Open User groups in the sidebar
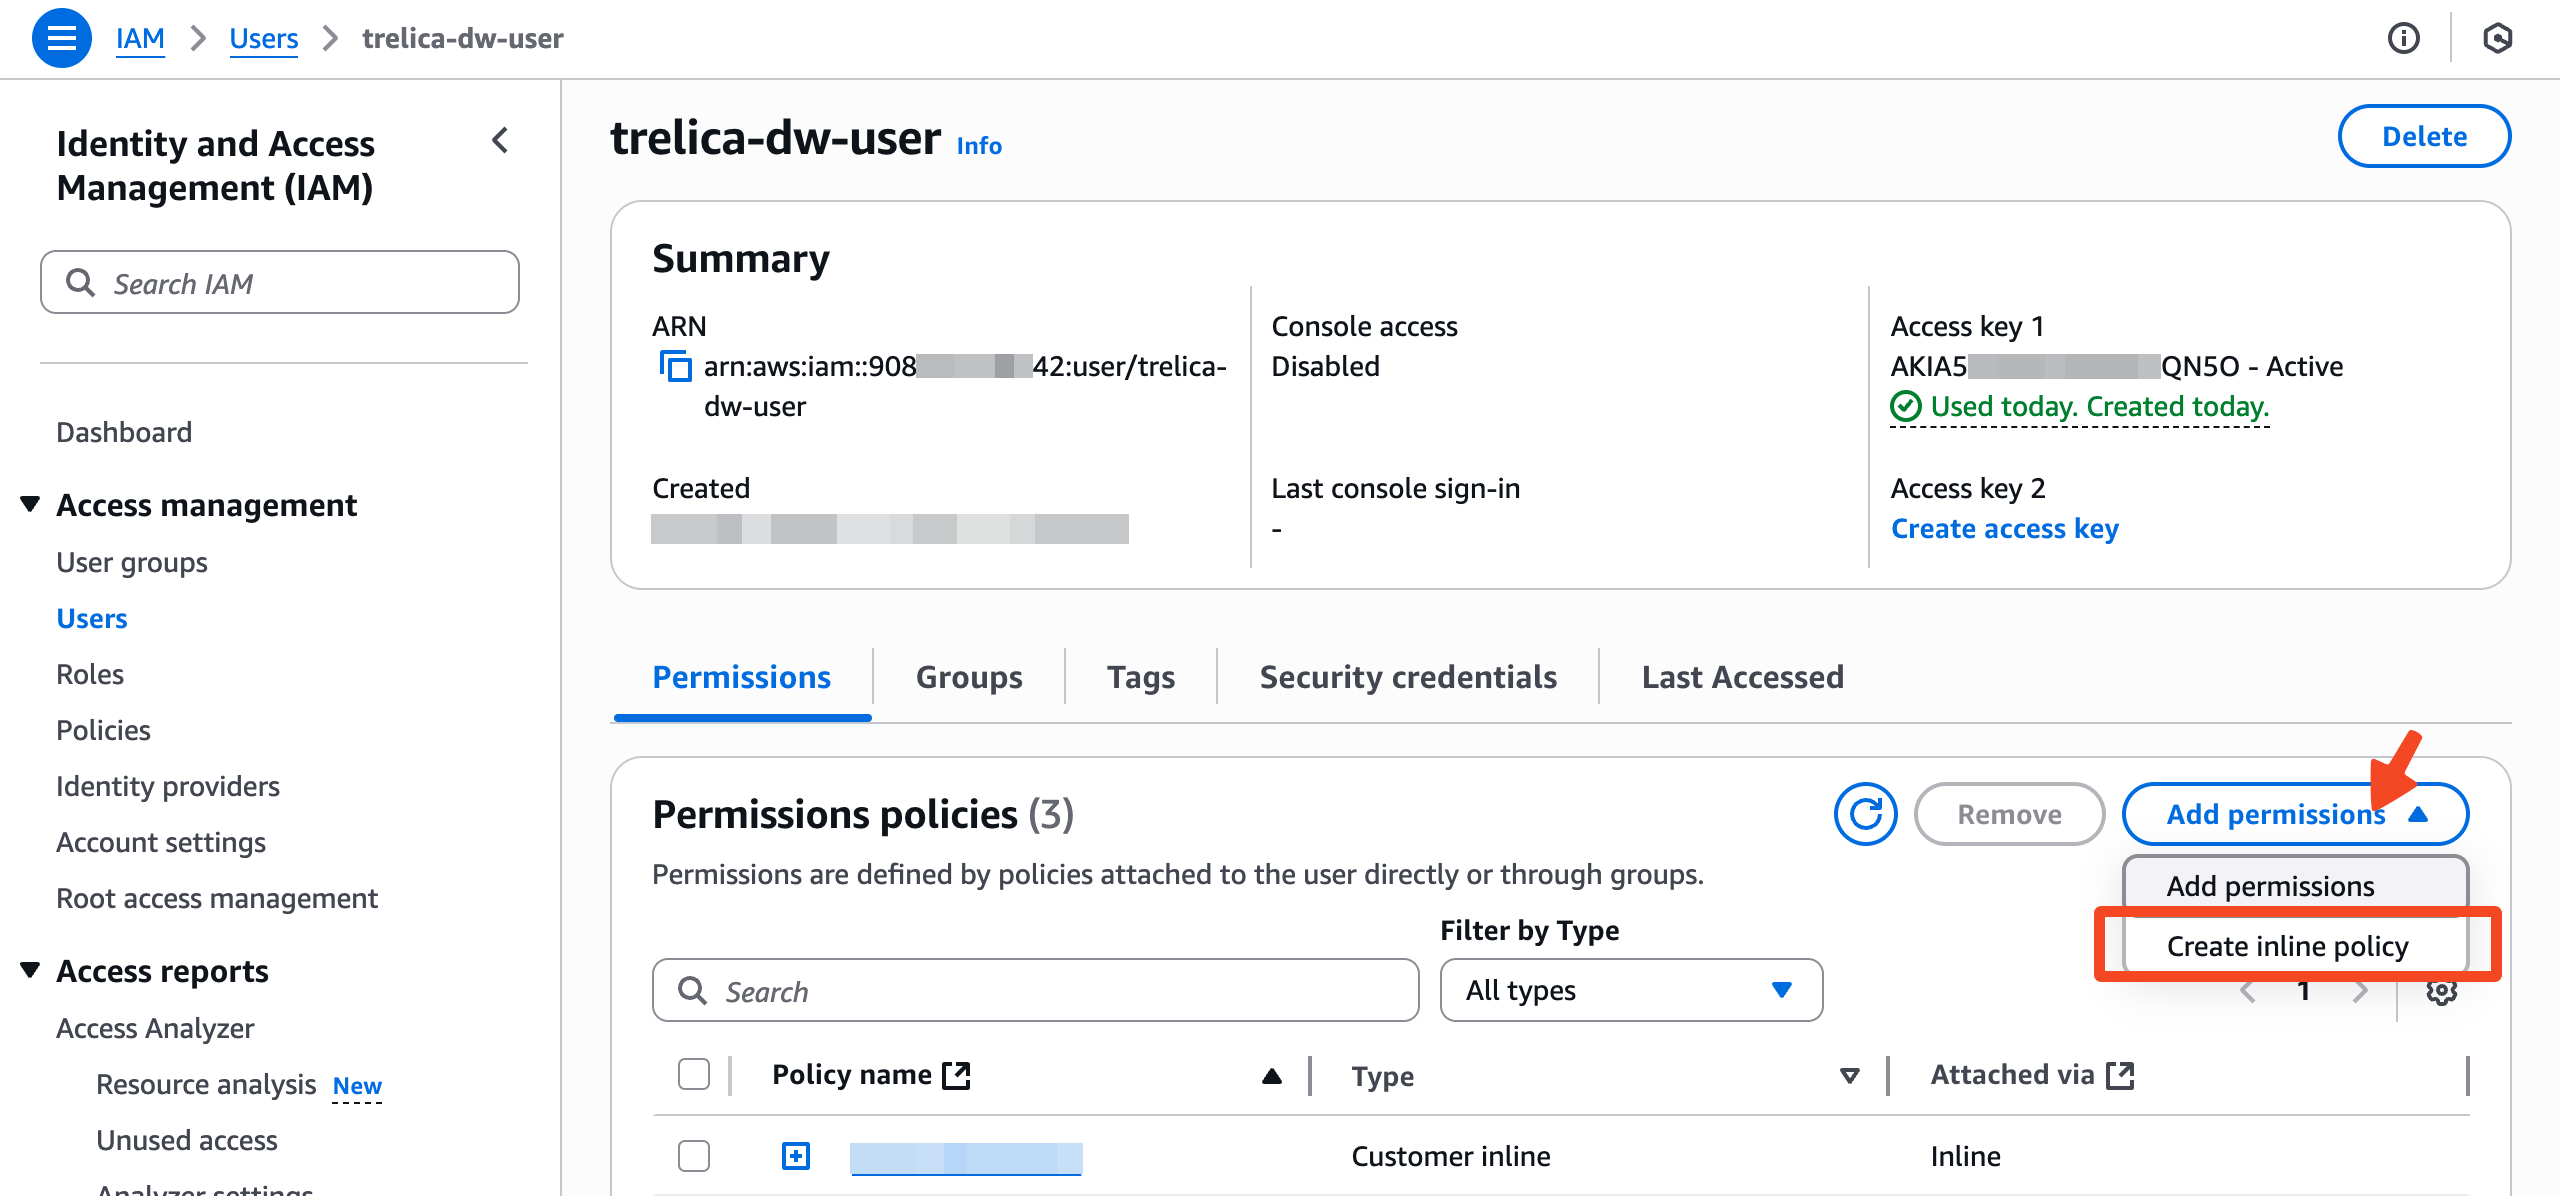 (x=132, y=562)
